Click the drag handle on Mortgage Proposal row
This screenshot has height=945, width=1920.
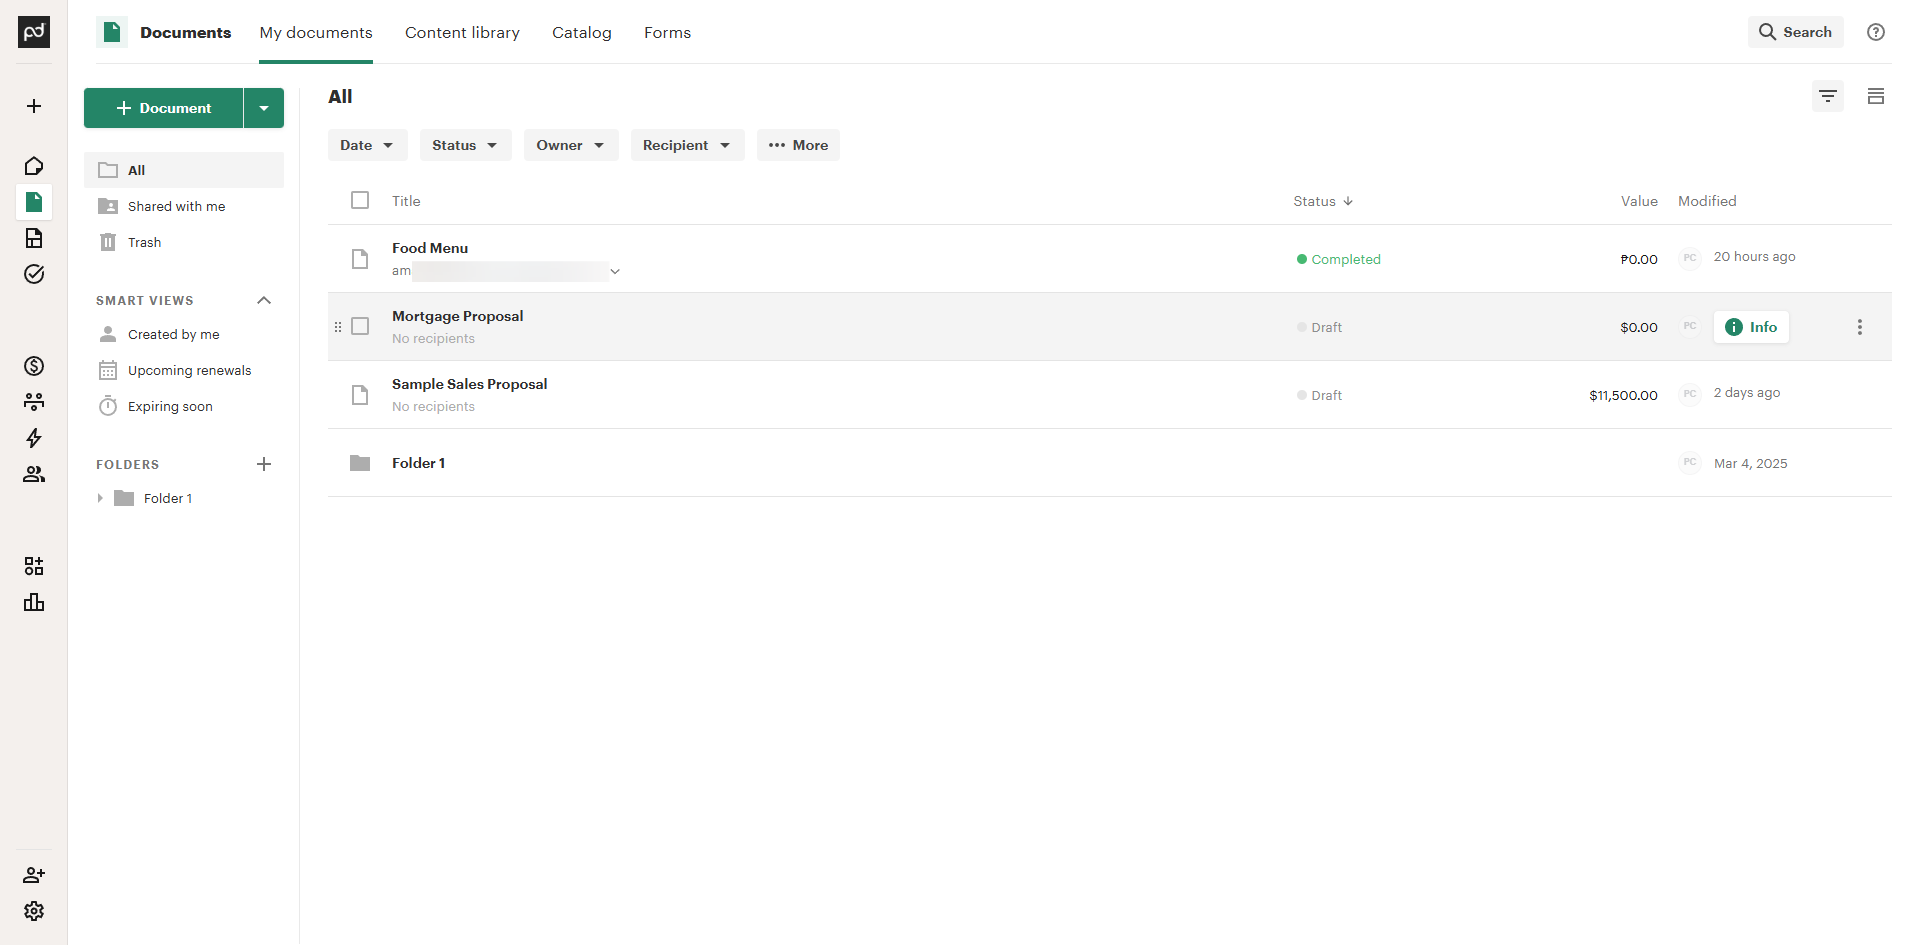338,327
